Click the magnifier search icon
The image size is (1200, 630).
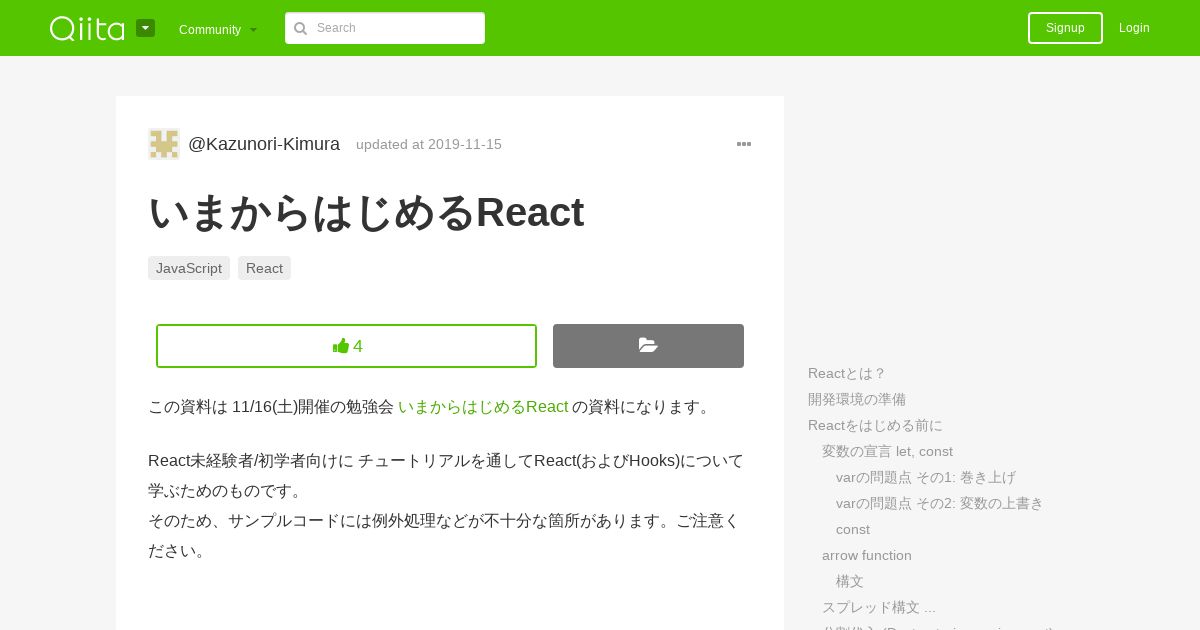300,28
